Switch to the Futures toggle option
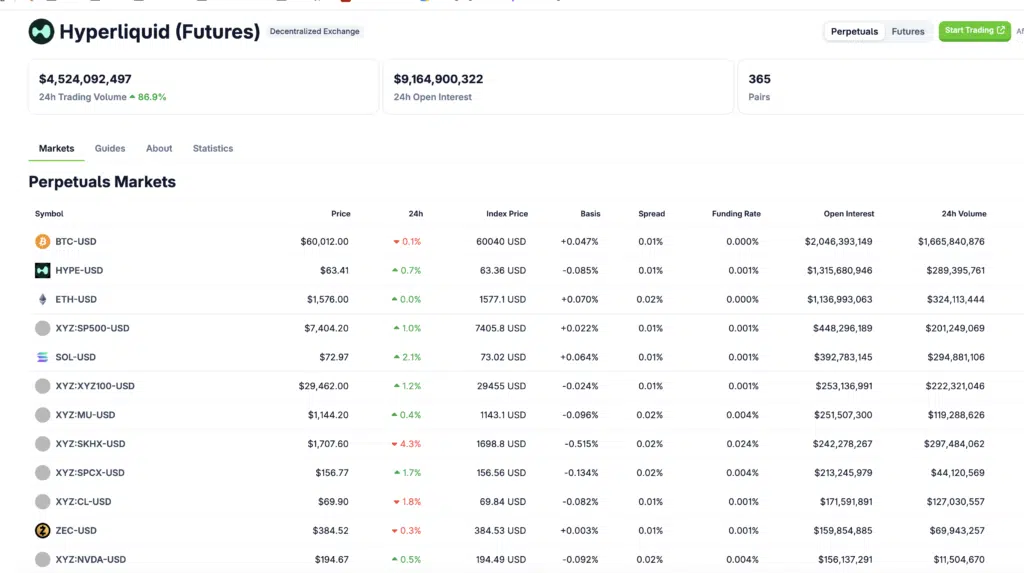1024x573 pixels. (908, 31)
